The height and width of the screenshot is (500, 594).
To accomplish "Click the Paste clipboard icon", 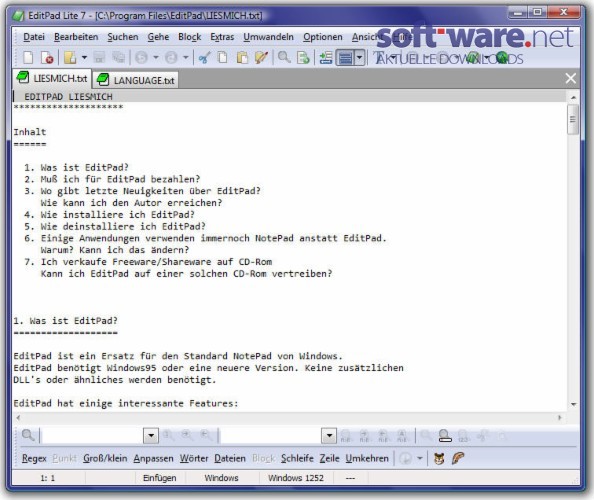I will point(242,58).
